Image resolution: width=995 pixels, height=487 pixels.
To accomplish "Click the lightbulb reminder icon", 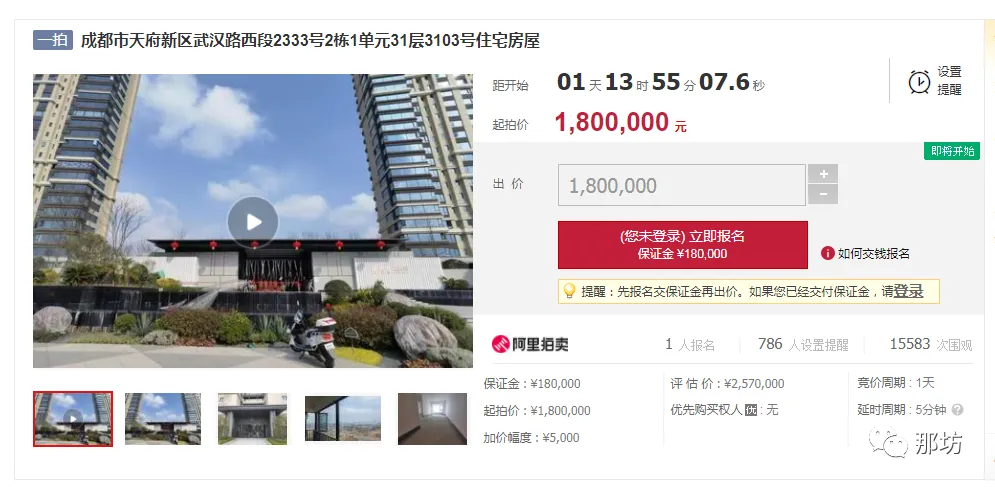I will point(570,291).
